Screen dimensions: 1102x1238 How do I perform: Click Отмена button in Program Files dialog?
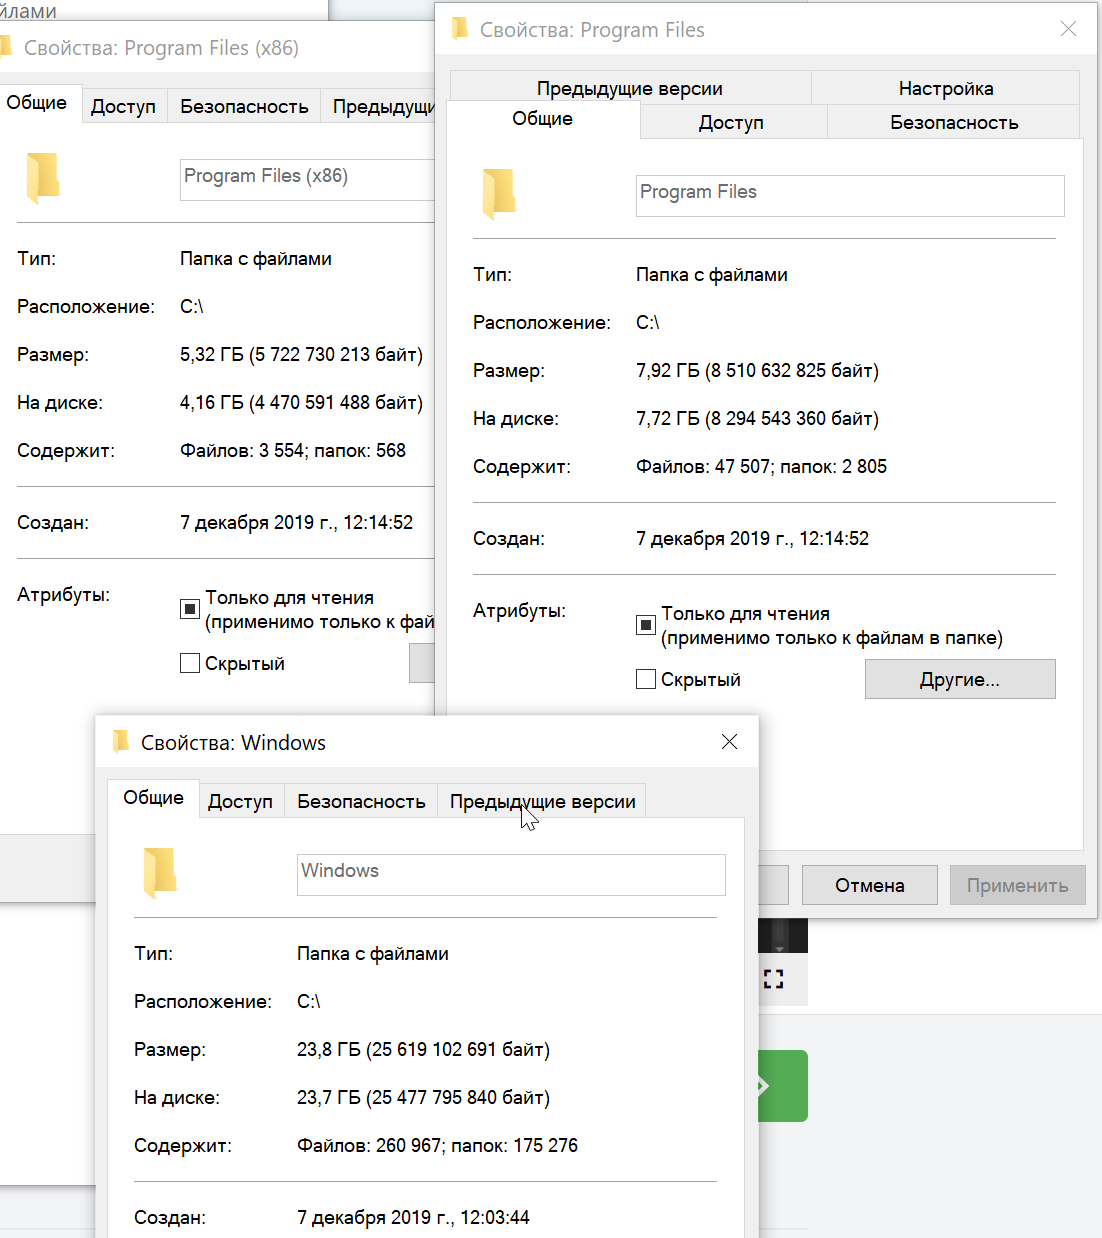870,885
